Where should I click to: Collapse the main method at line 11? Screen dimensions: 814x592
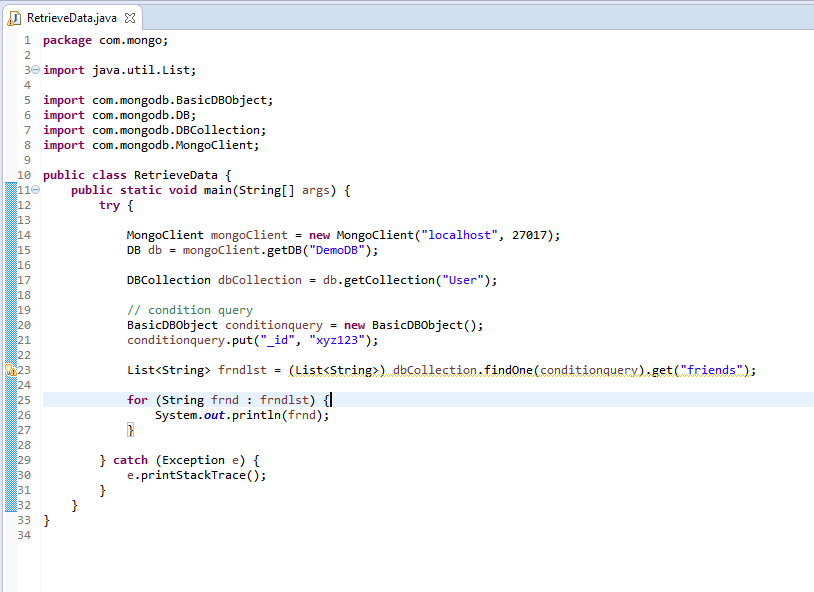[35, 190]
